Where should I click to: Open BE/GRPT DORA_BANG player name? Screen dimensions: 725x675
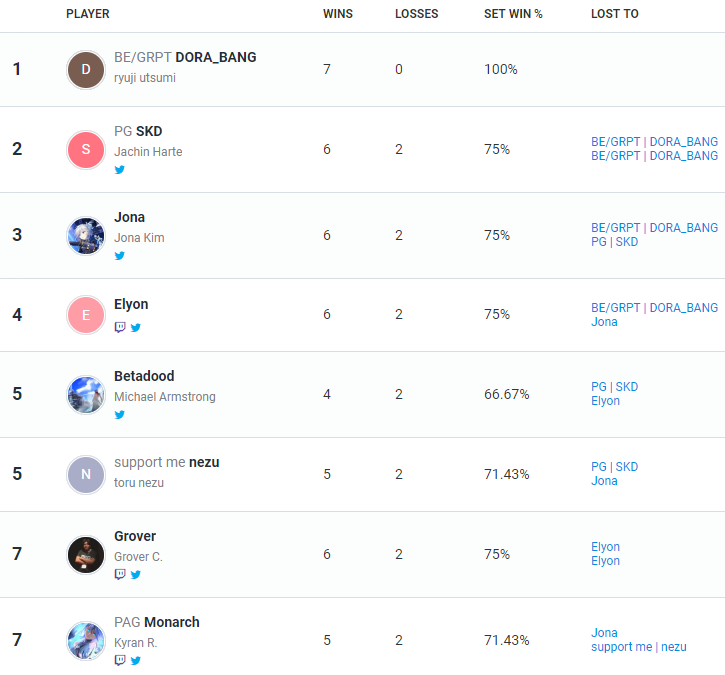(185, 57)
